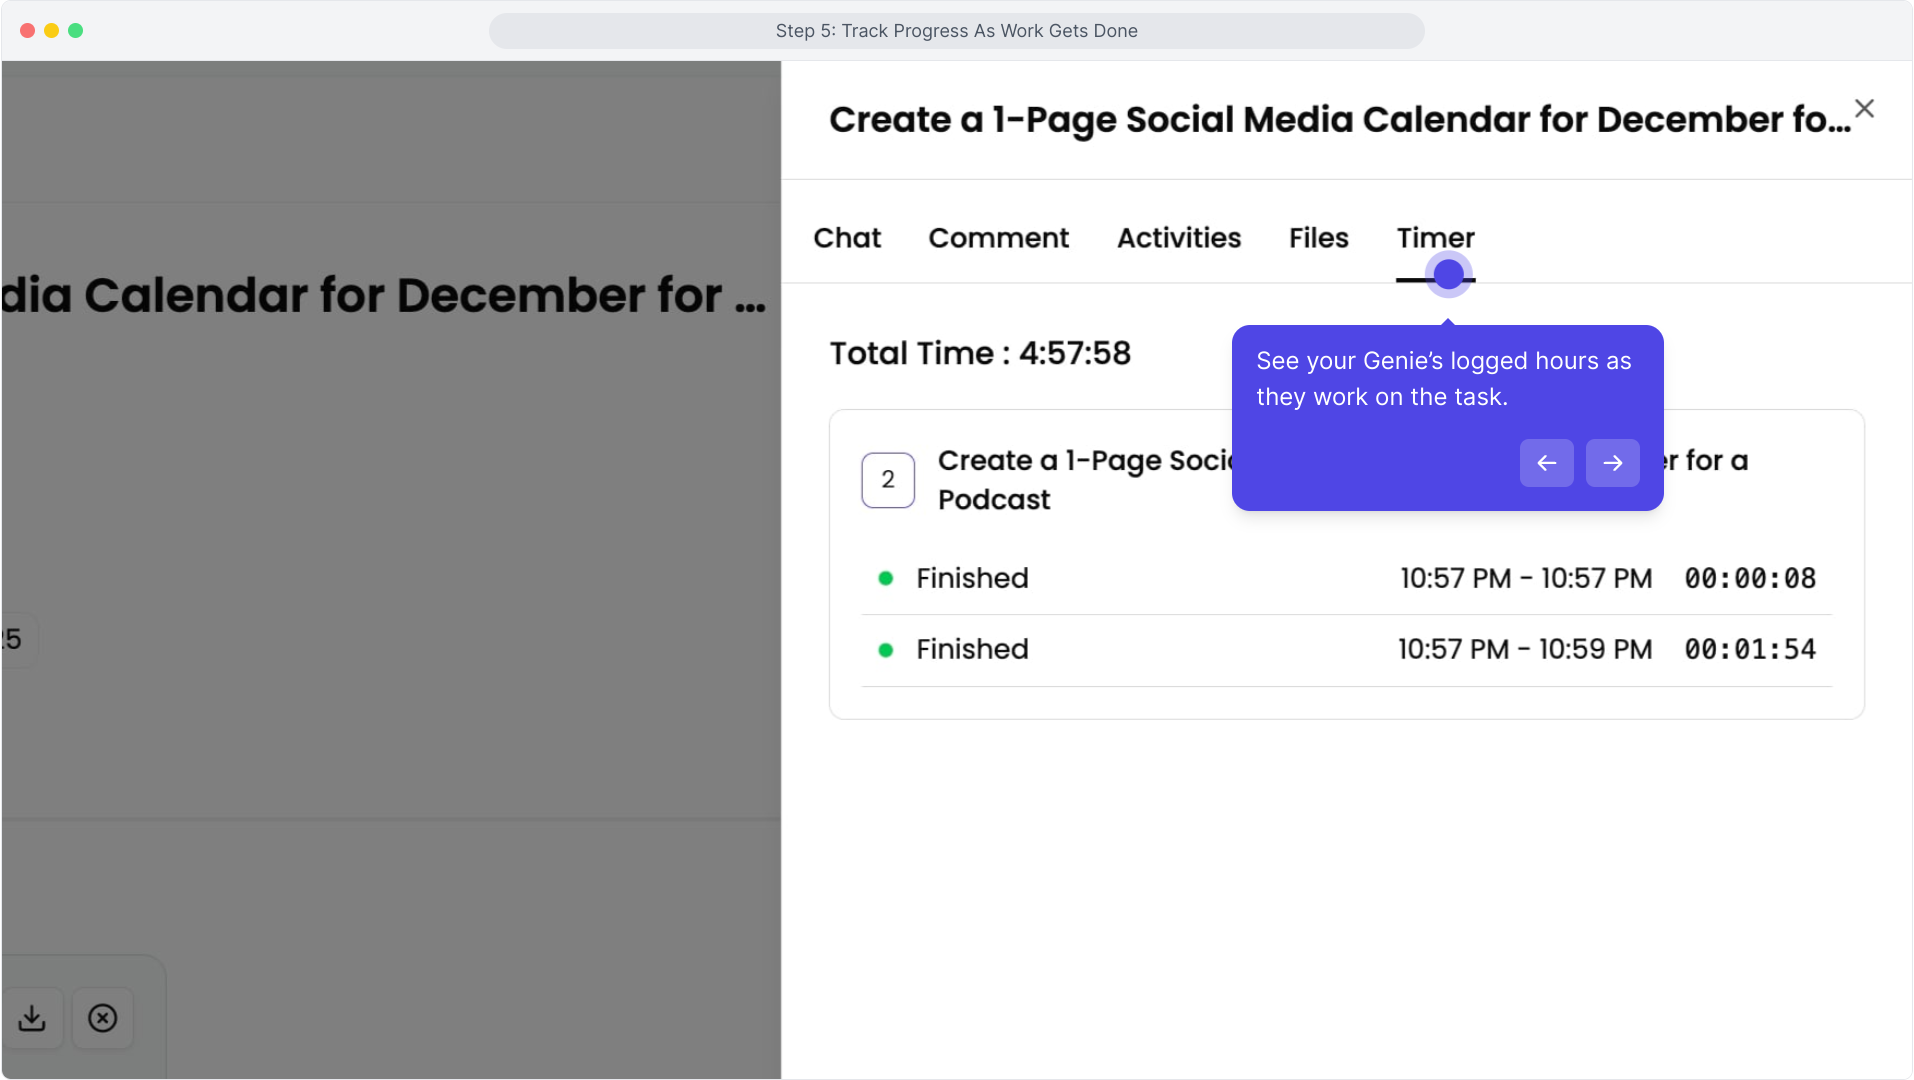Click the numbered 2 badge
This screenshot has width=1914, height=1080.
tap(888, 480)
